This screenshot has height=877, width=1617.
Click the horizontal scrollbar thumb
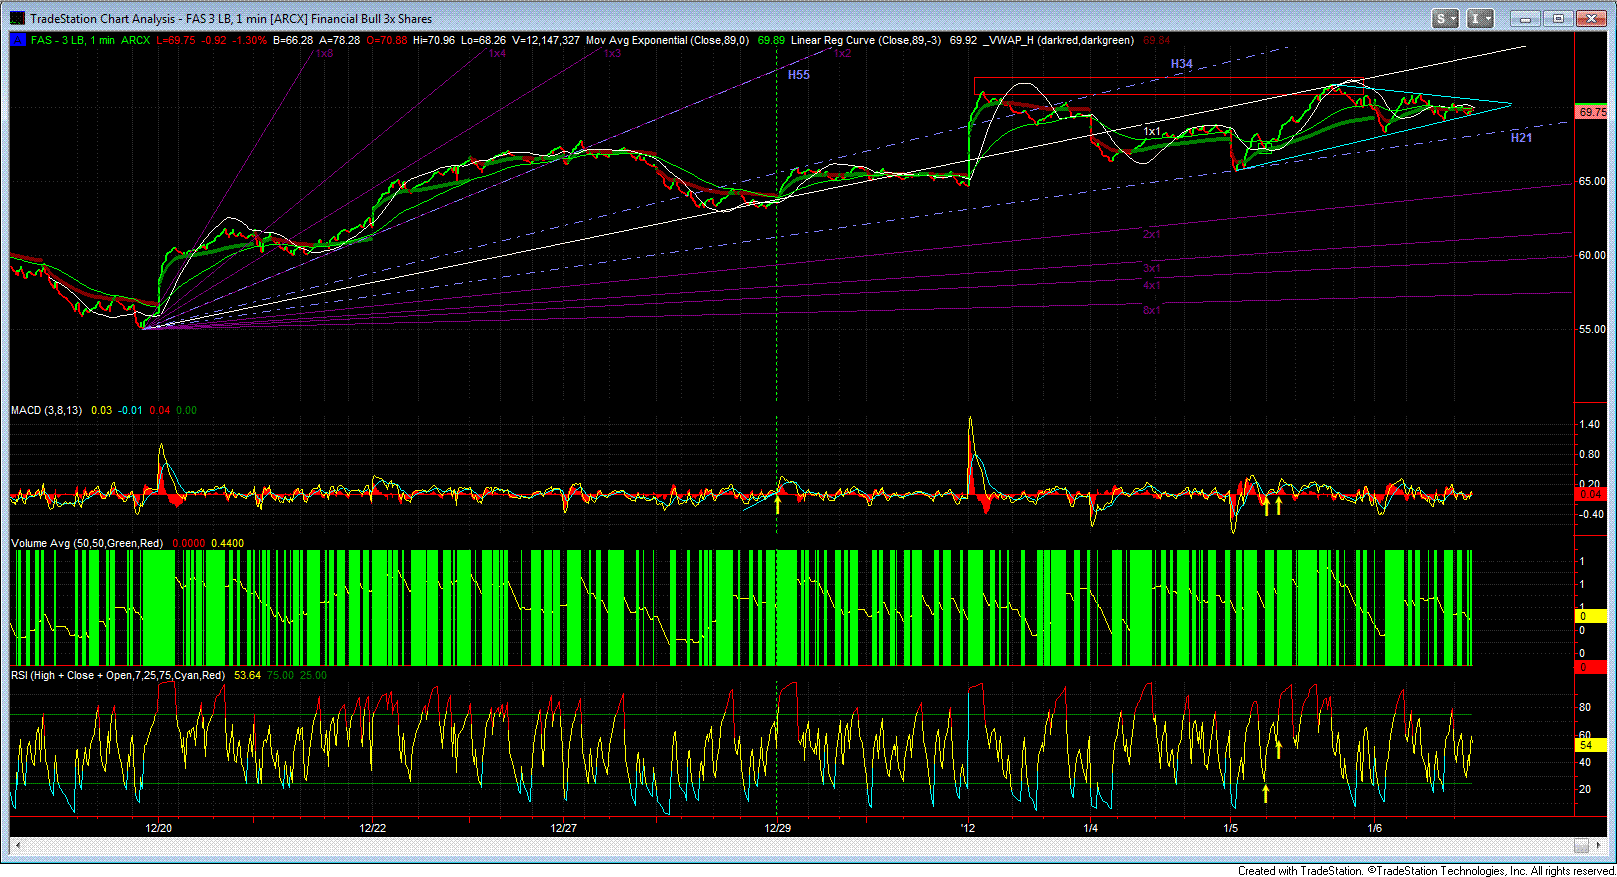[1581, 846]
